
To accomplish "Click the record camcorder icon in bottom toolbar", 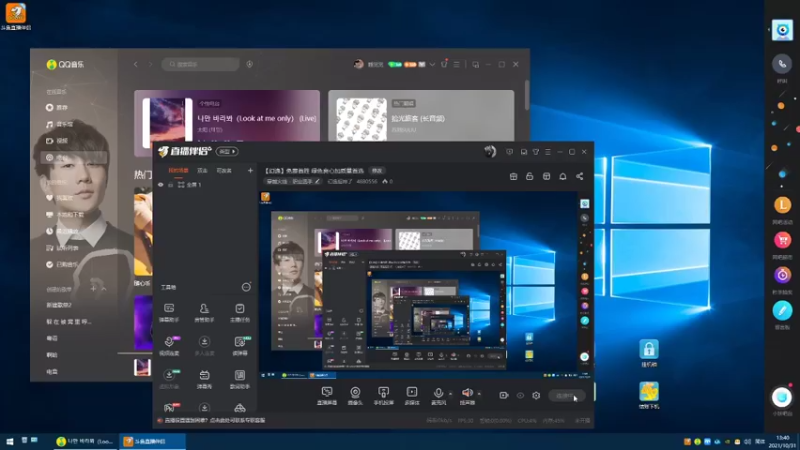I will point(504,395).
